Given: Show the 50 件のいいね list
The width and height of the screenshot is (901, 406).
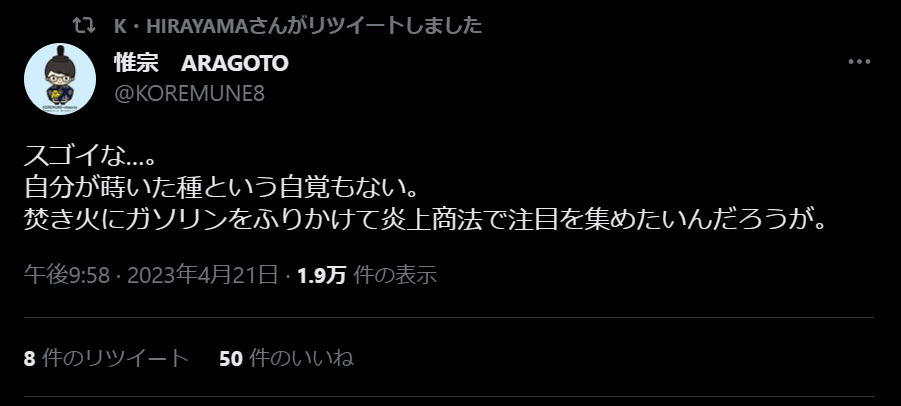Looking at the screenshot, I should pyautogui.click(x=286, y=358).
